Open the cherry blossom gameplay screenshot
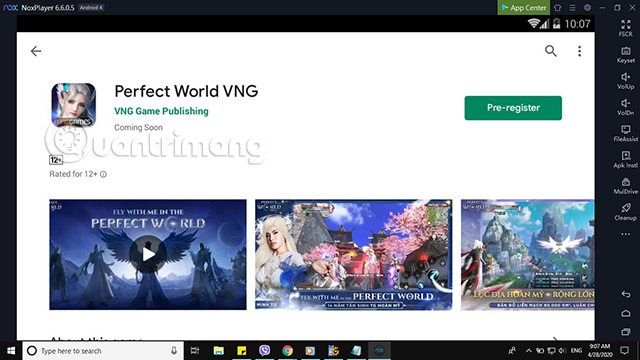This screenshot has width=640, height=360. (353, 254)
